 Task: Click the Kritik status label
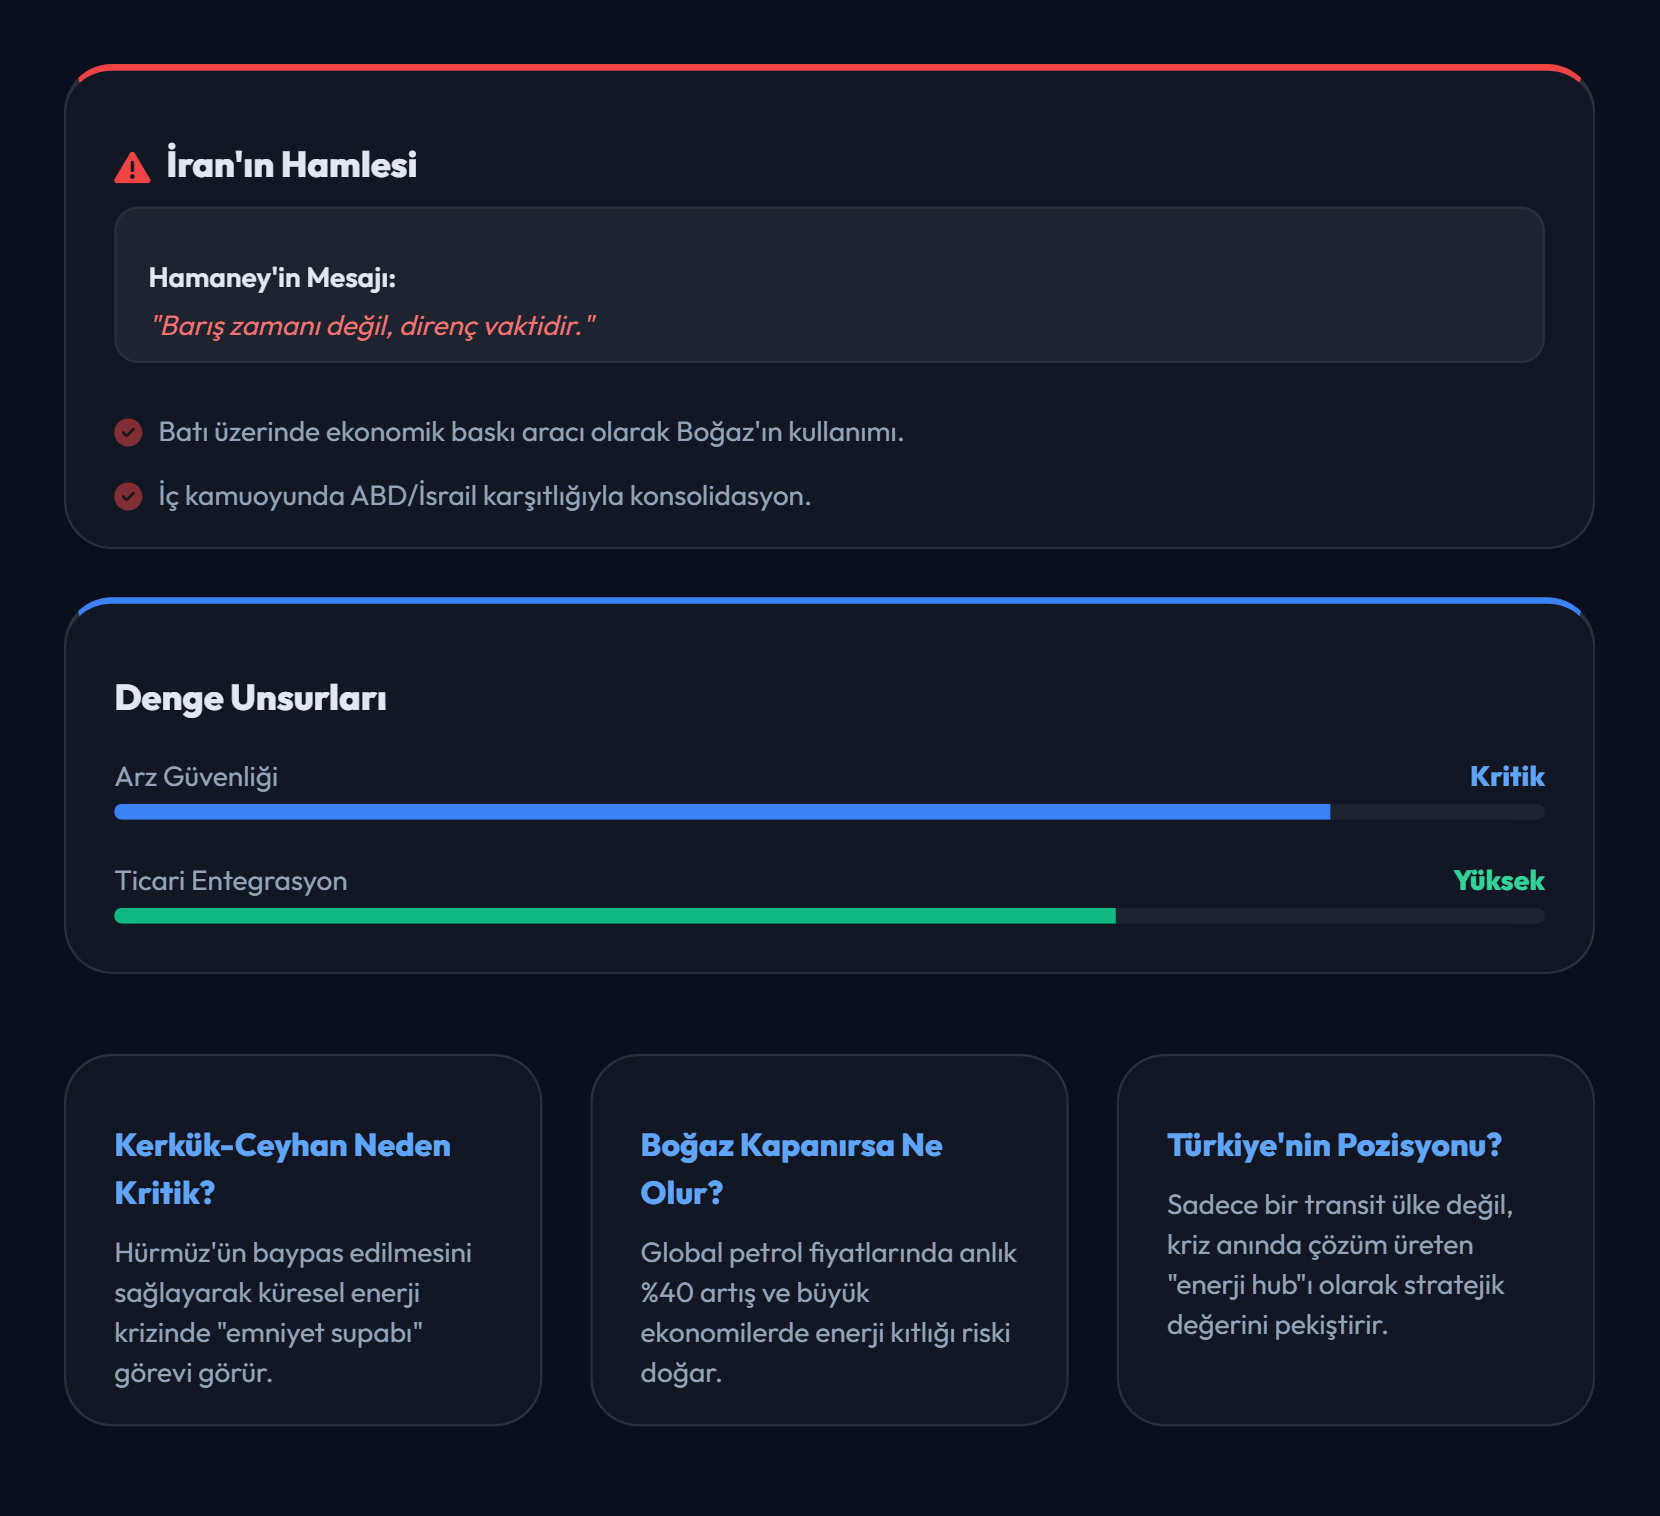[x=1506, y=777]
